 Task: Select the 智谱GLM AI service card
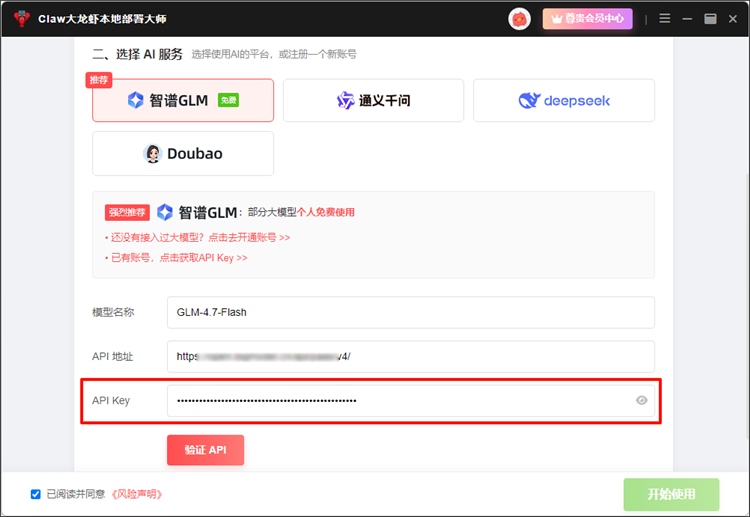pyautogui.click(x=182, y=100)
